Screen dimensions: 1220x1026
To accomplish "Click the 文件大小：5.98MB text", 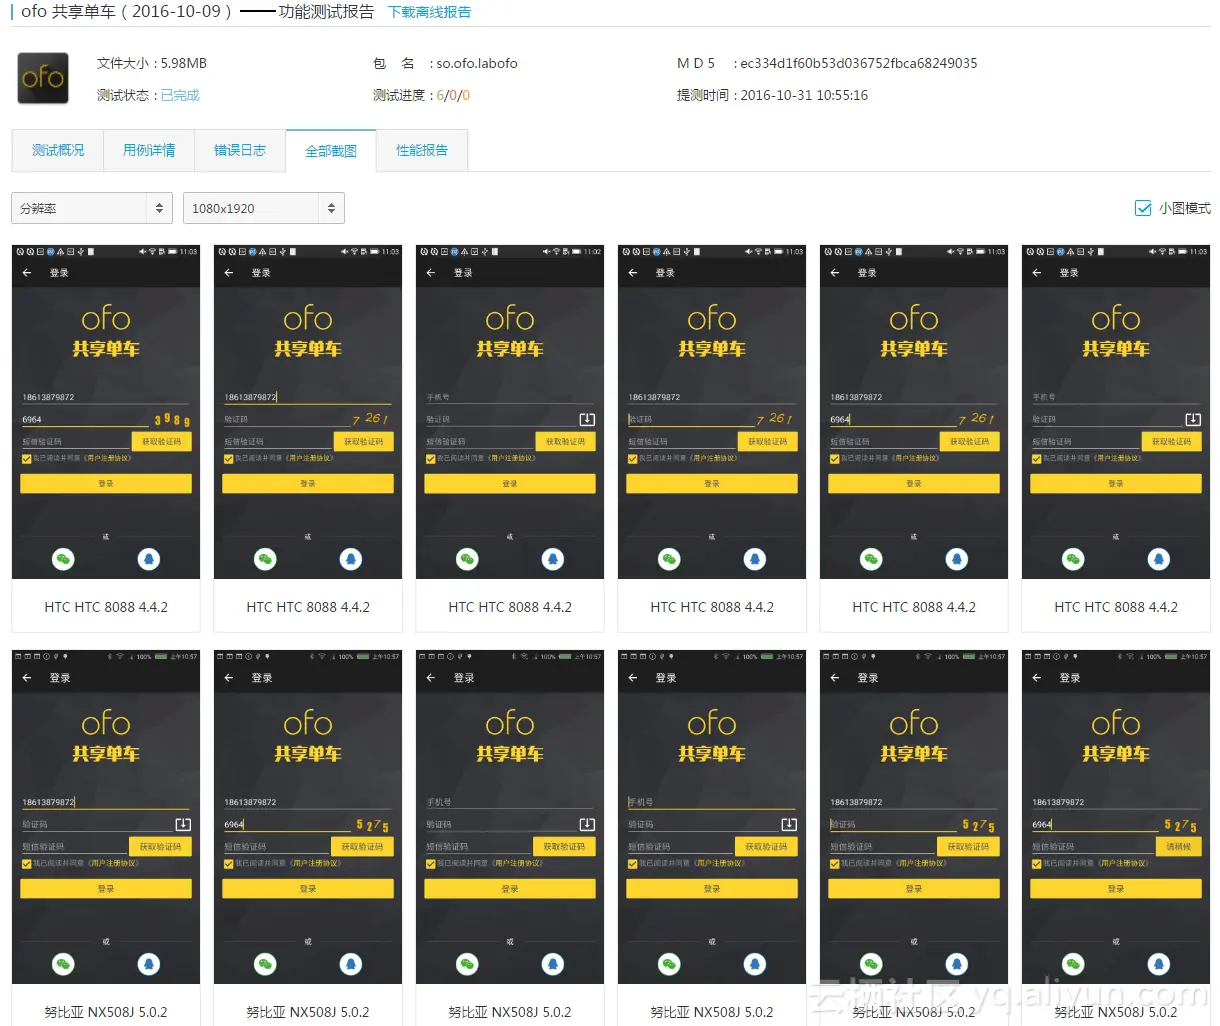I will point(152,63).
